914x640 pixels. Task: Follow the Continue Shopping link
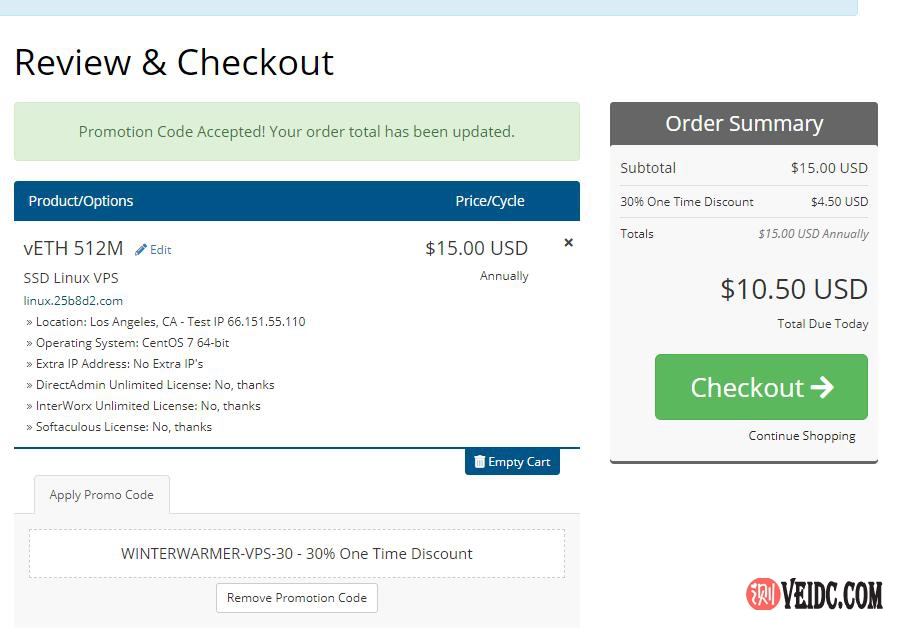point(802,436)
